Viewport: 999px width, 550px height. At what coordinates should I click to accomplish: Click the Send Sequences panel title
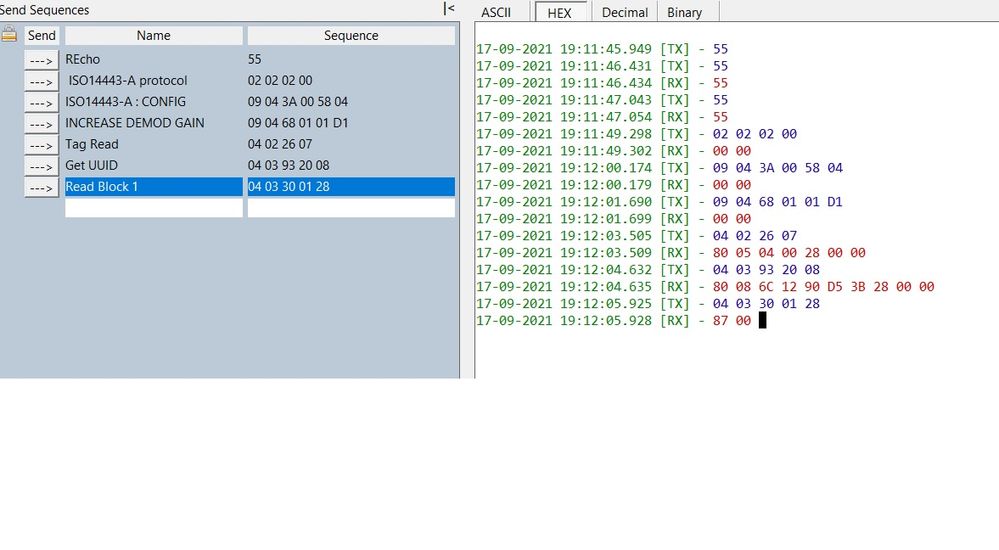(x=44, y=10)
